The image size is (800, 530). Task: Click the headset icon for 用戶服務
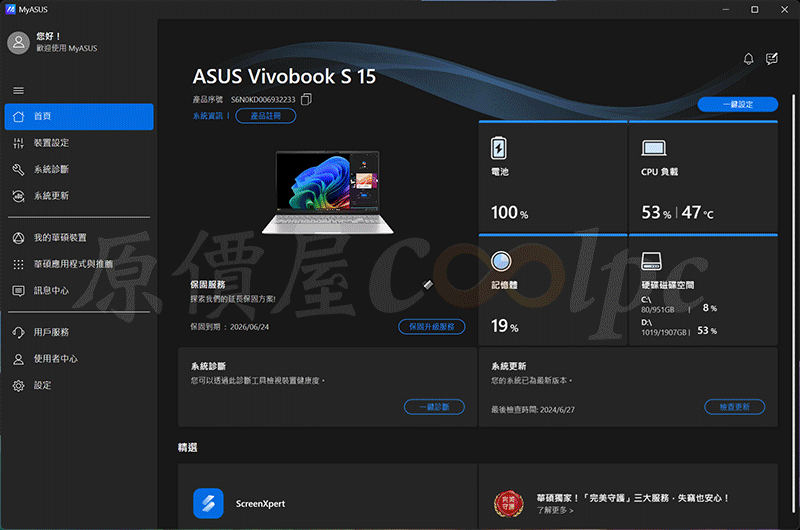tap(18, 333)
